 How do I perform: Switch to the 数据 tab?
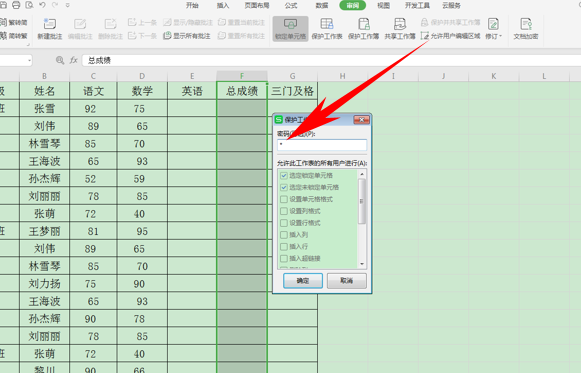coord(322,5)
